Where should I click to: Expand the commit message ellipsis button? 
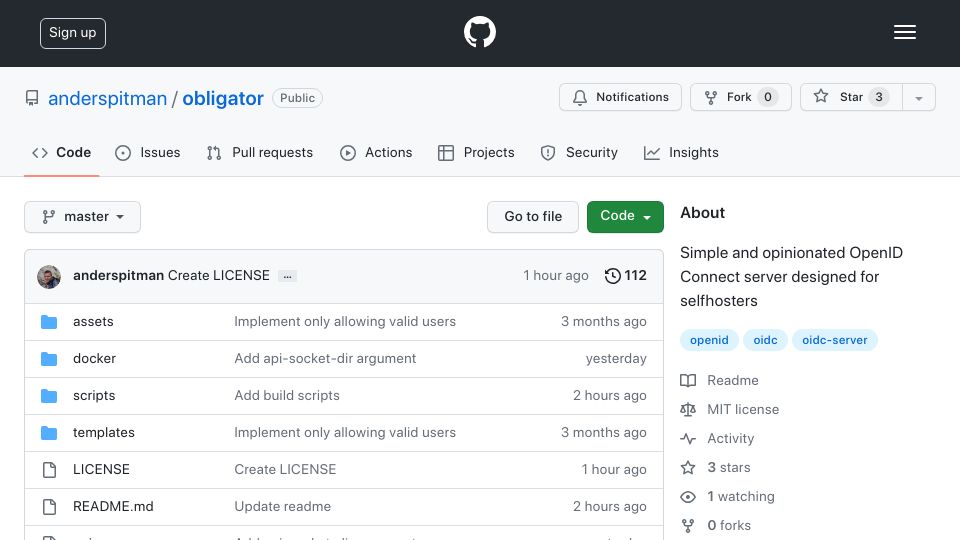pos(287,276)
